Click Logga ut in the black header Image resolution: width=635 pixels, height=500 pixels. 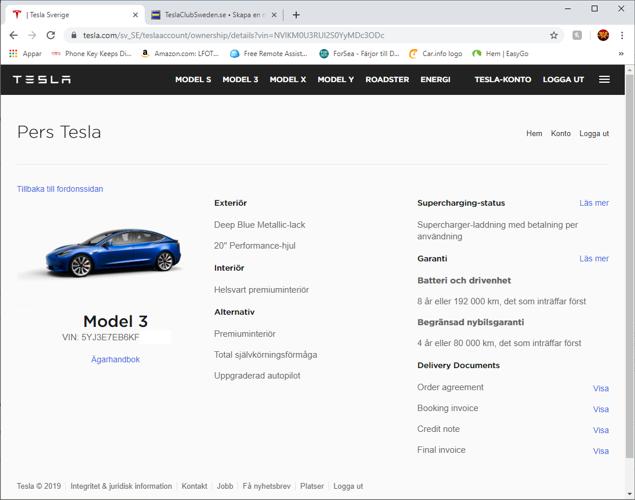coord(563,79)
